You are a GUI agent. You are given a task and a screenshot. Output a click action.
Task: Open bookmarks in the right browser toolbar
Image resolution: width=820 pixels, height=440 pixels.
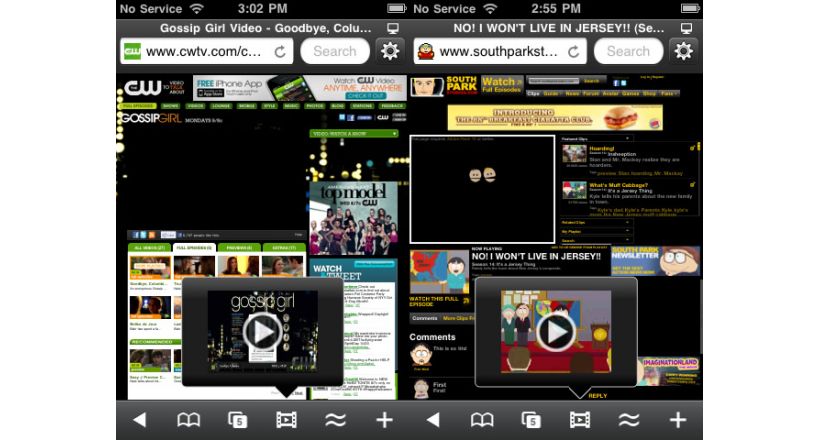point(482,420)
